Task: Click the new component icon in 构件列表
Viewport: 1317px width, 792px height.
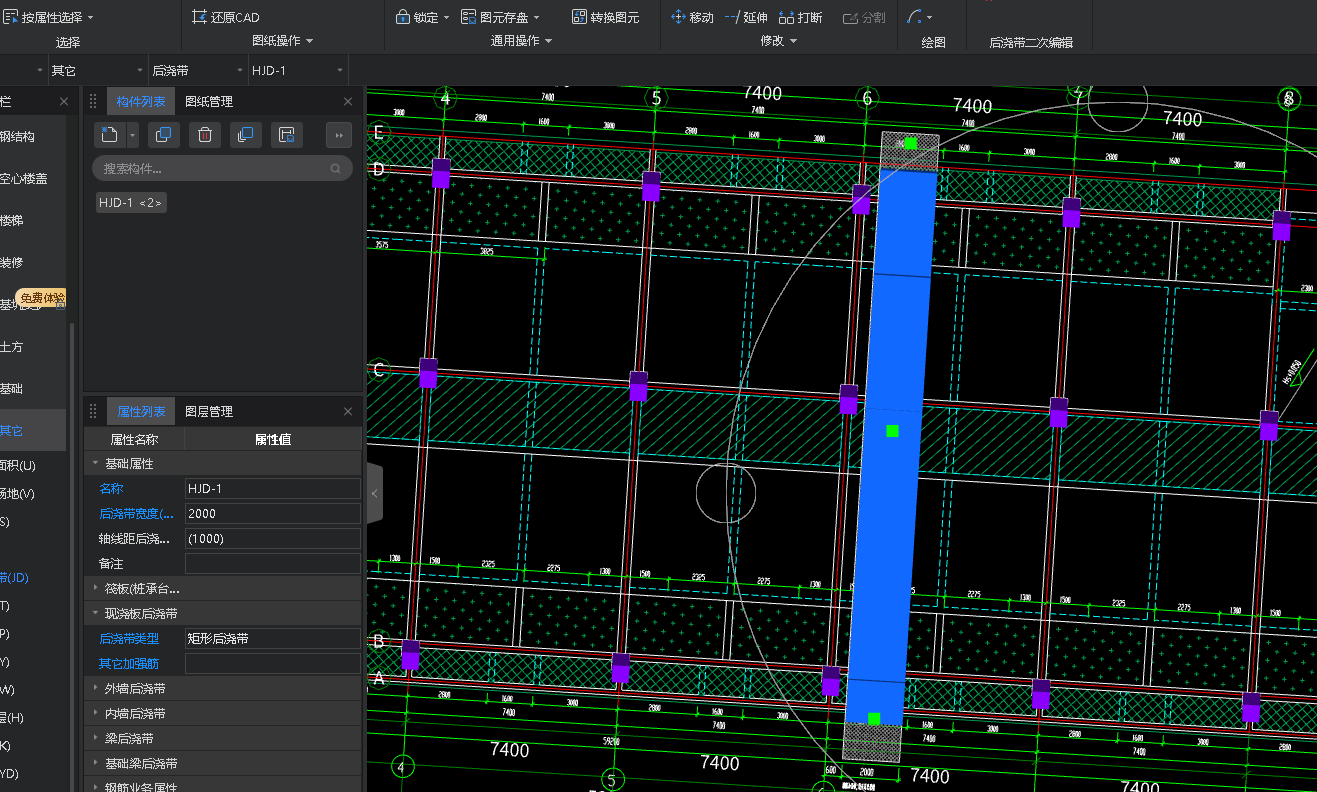Action: click(110, 135)
